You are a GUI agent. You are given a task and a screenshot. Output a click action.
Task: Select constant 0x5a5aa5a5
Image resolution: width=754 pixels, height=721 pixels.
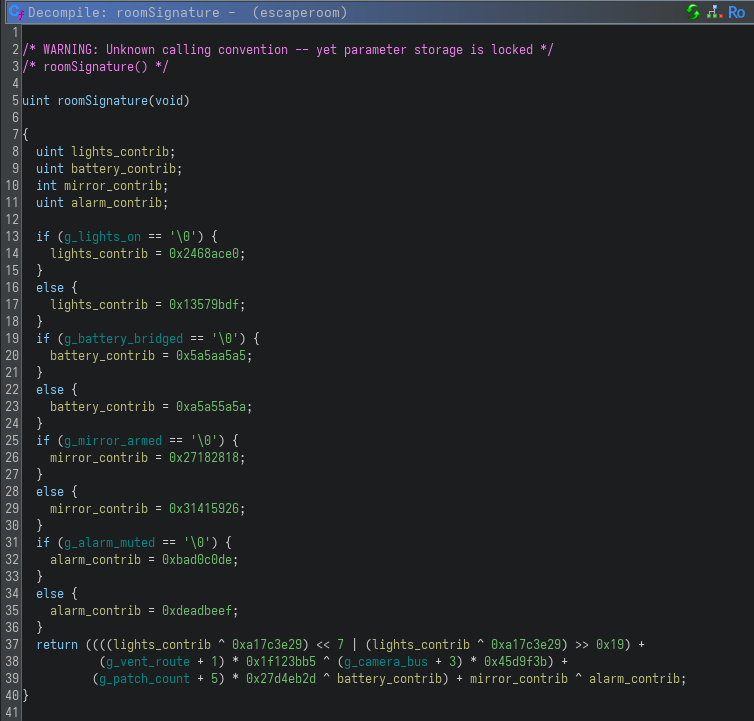point(211,355)
